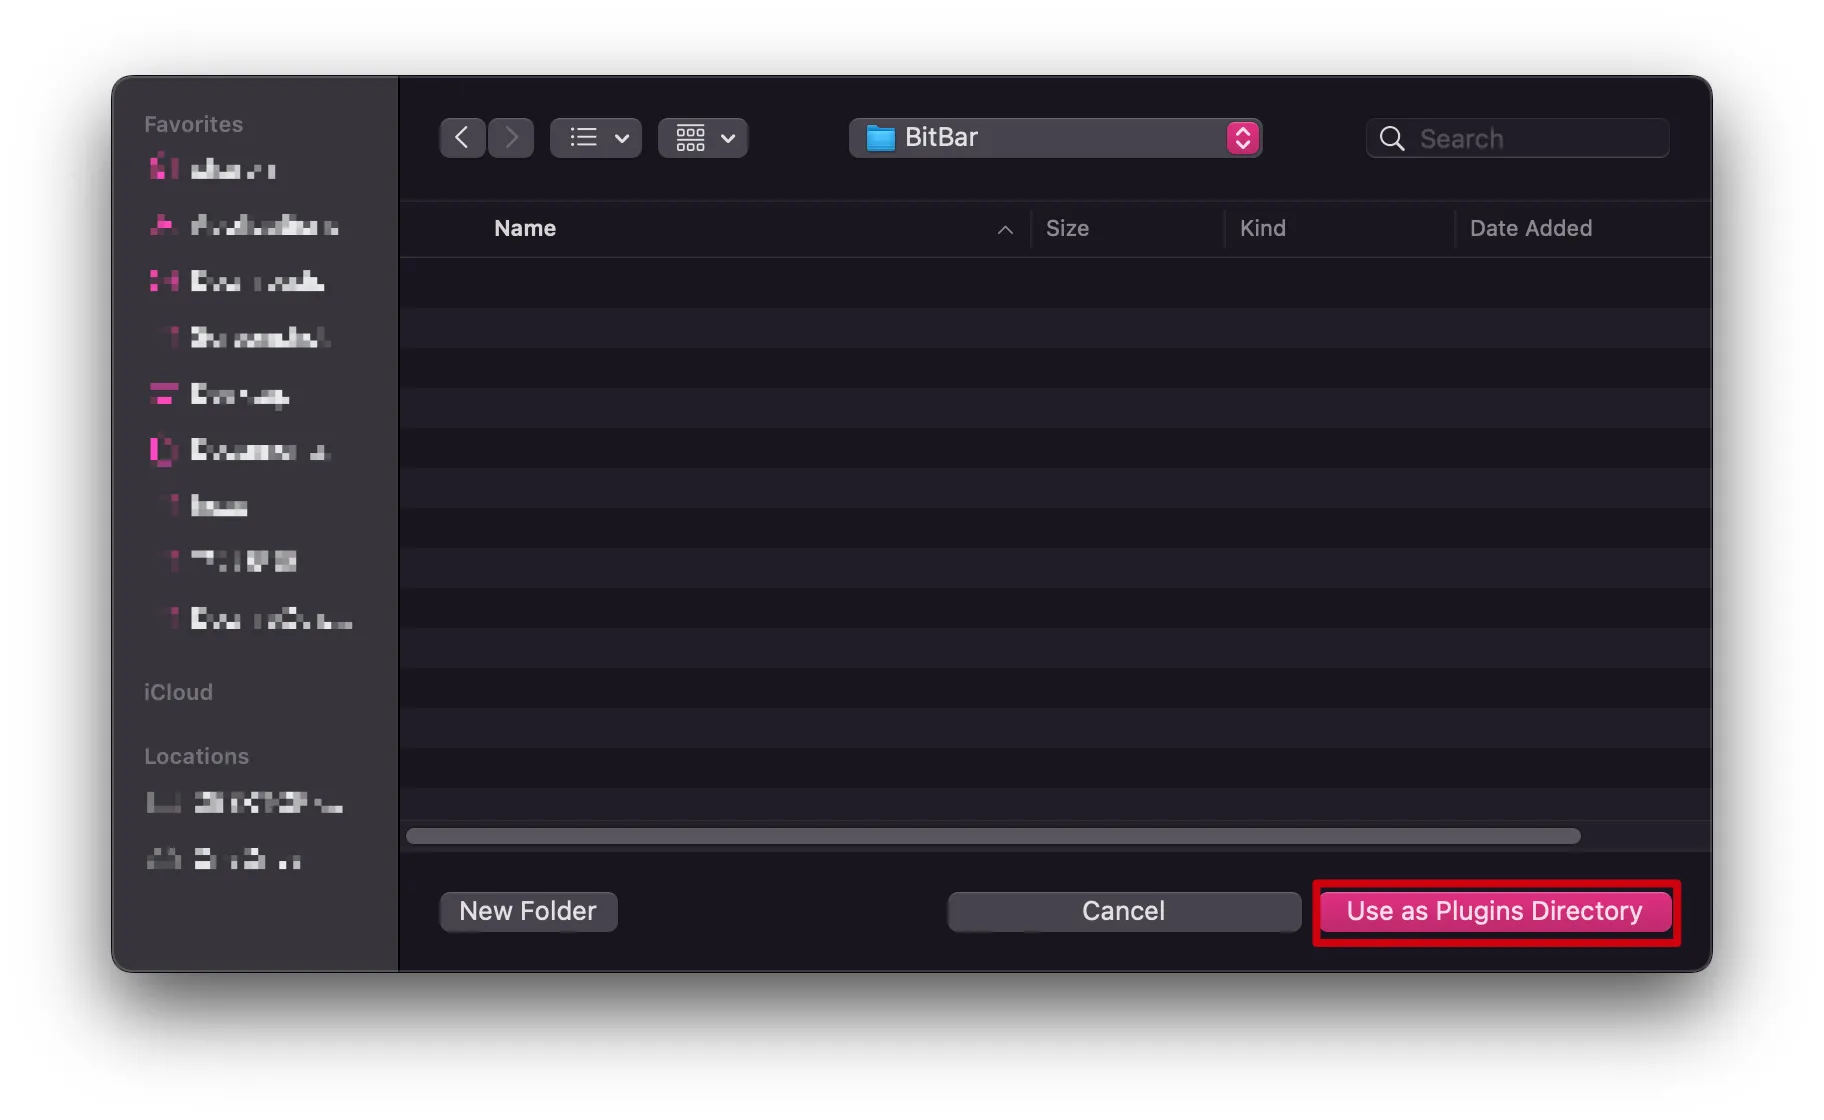The height and width of the screenshot is (1120, 1824).
Task: Sort files by the Size column
Action: (x=1067, y=229)
